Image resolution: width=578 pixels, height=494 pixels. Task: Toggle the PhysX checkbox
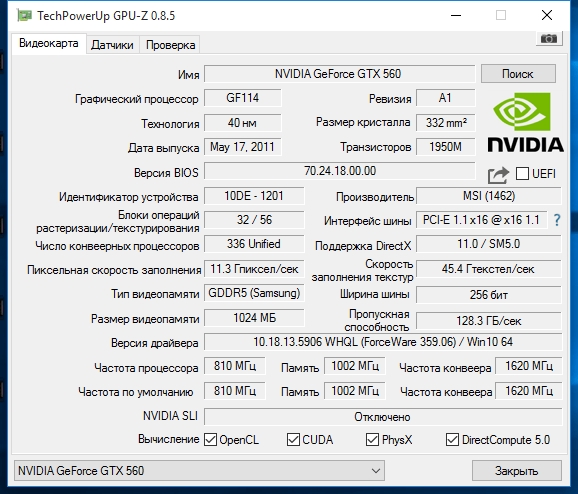(x=372, y=439)
